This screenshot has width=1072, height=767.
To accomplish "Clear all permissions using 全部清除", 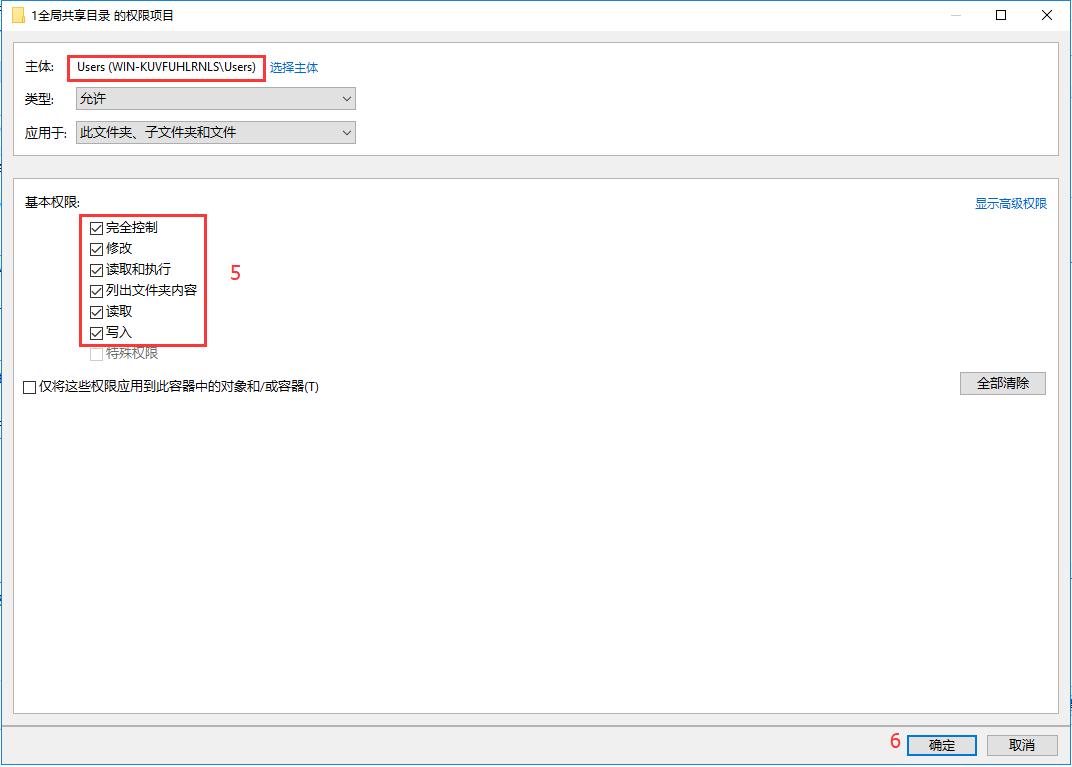I will [x=1003, y=383].
